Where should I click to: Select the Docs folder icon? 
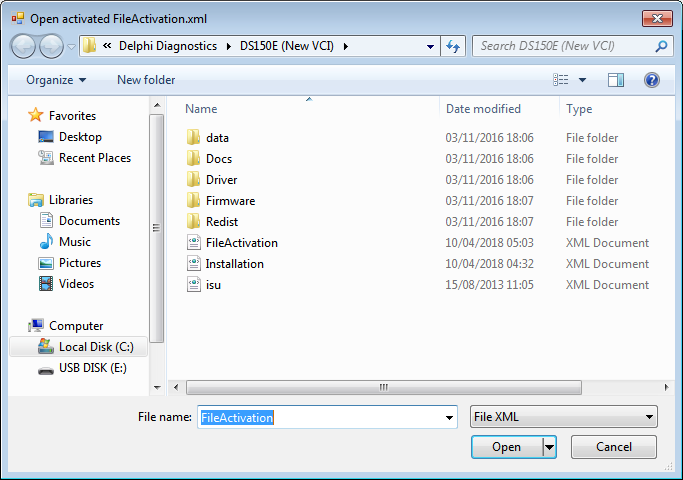coord(193,158)
